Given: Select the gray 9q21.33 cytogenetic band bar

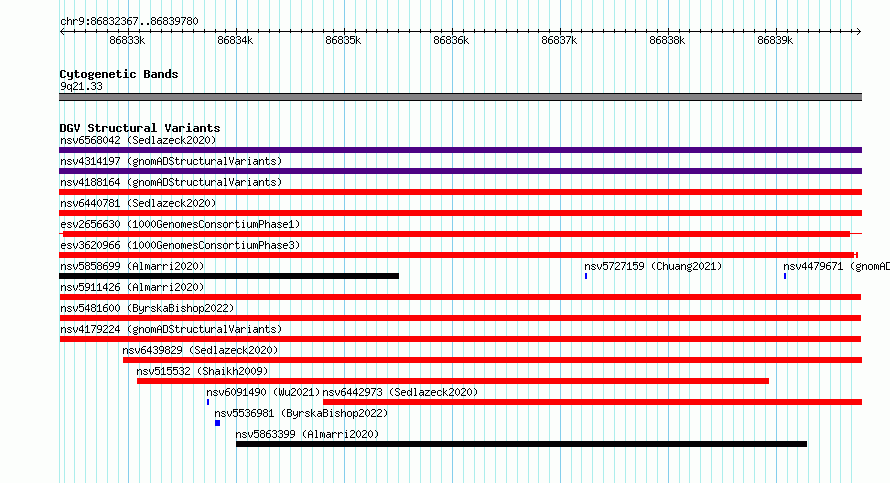Looking at the screenshot, I should (x=460, y=97).
